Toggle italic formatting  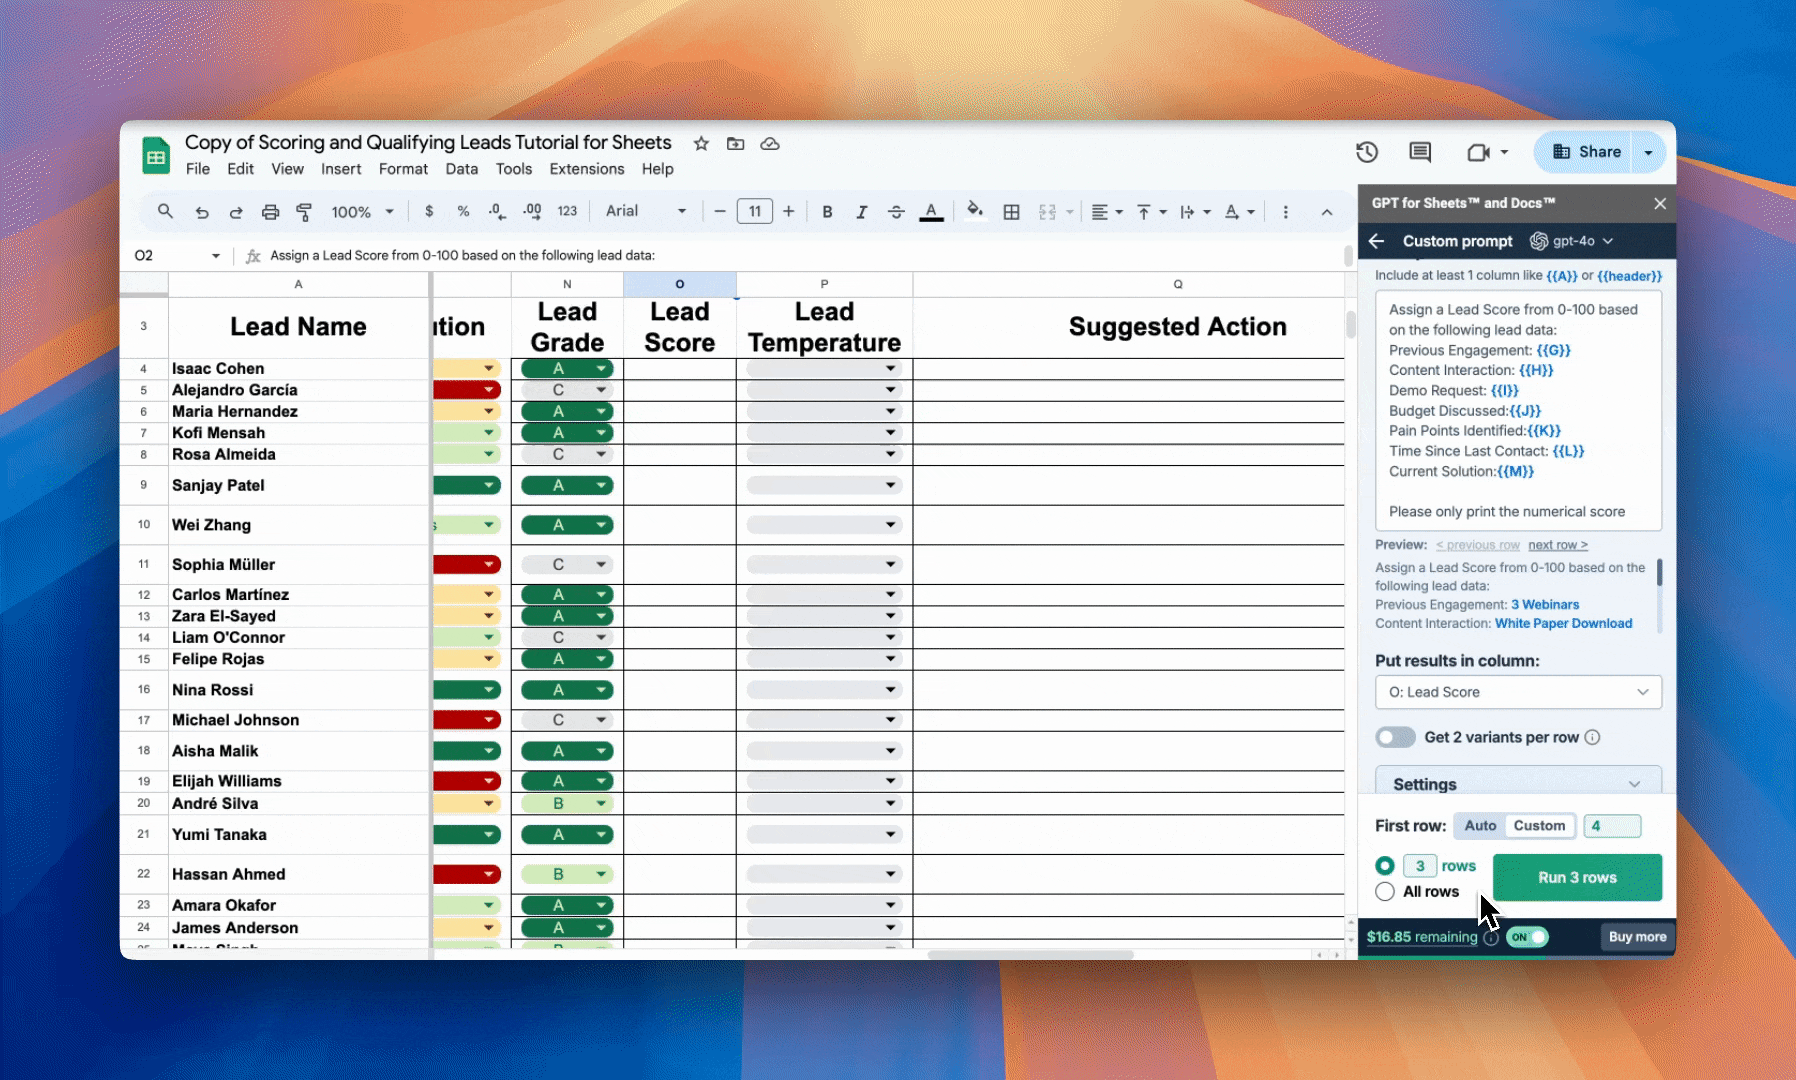click(861, 211)
